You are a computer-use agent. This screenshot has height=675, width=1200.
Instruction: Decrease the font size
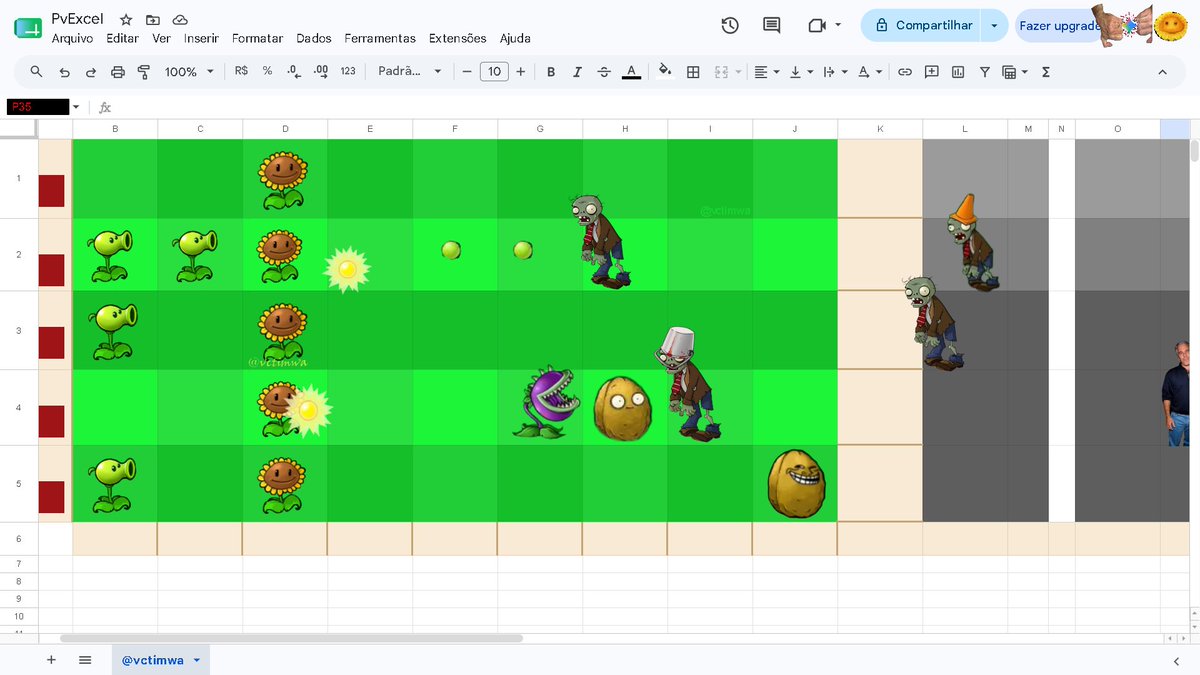click(x=467, y=72)
